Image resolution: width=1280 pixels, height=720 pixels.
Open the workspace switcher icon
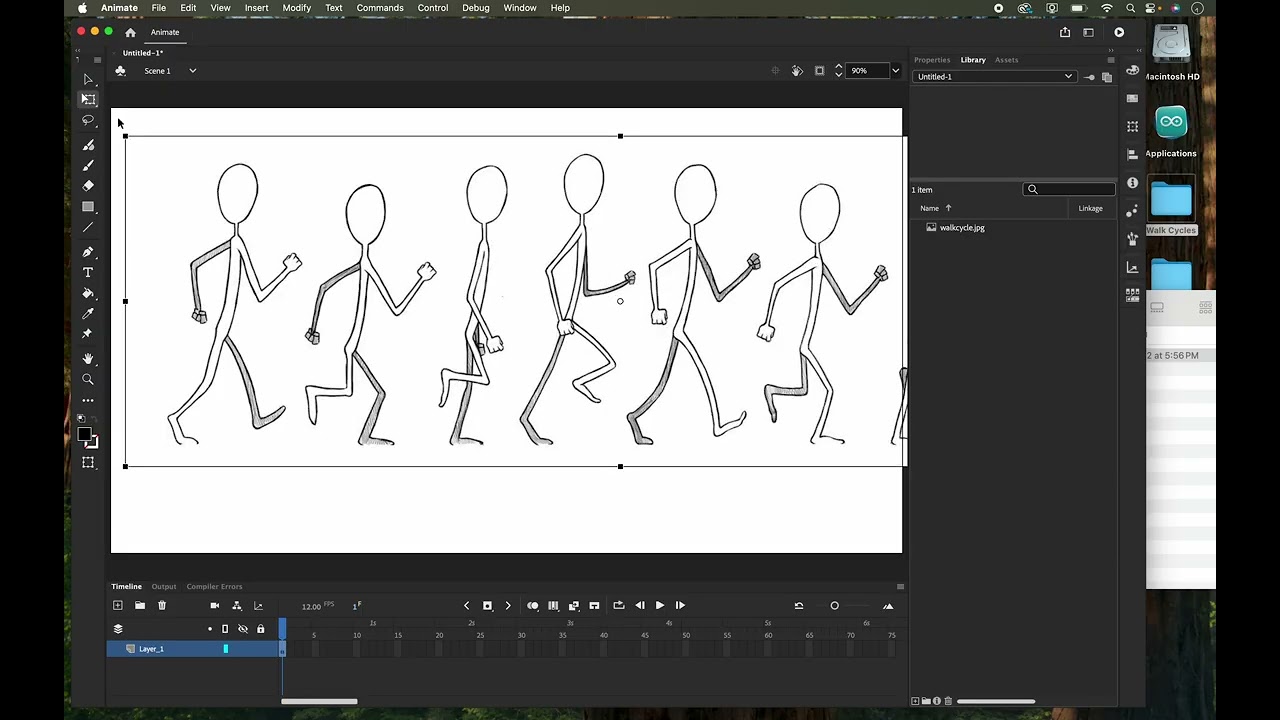coord(1088,32)
